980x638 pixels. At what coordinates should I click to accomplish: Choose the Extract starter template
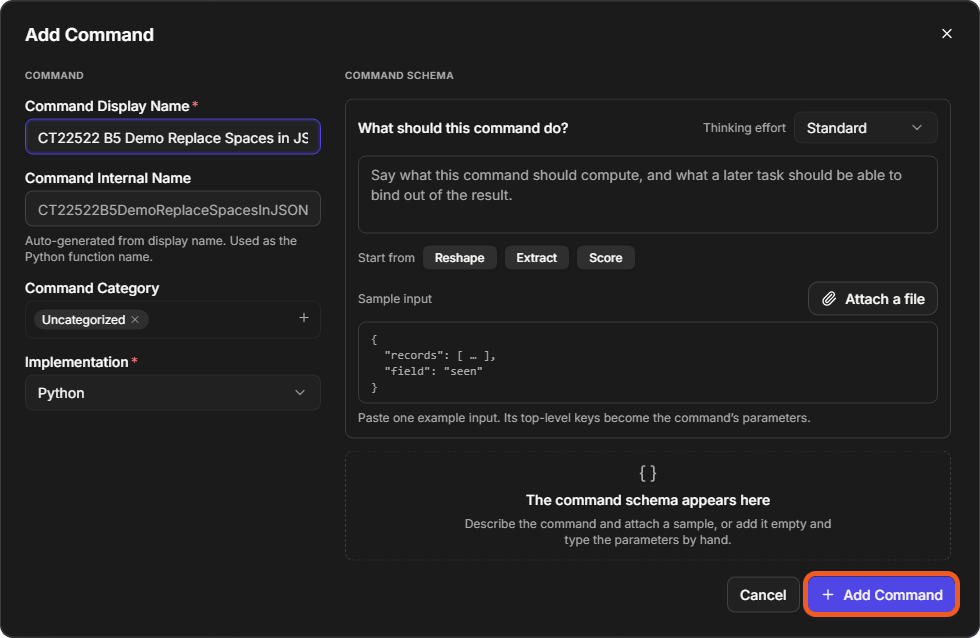[536, 258]
